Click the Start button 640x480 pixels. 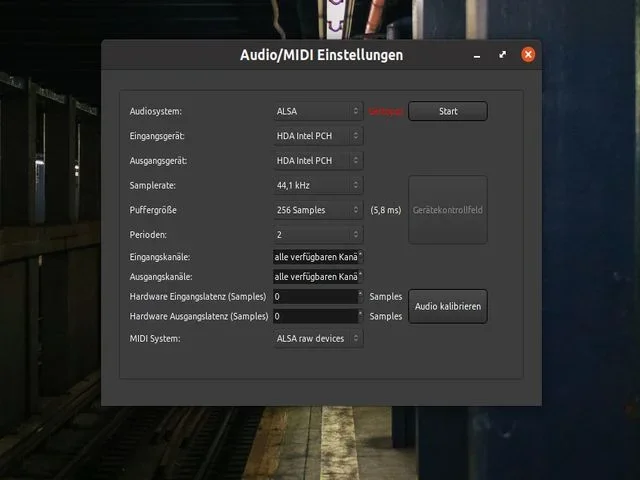[448, 111]
